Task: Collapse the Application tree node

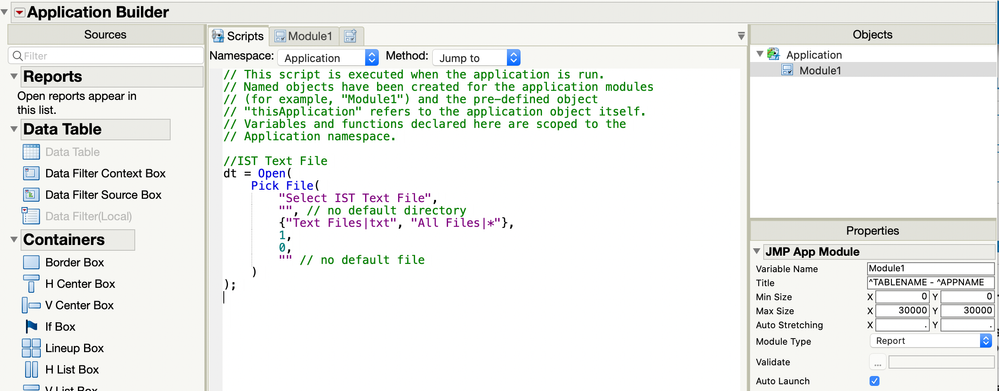Action: pyautogui.click(x=759, y=55)
